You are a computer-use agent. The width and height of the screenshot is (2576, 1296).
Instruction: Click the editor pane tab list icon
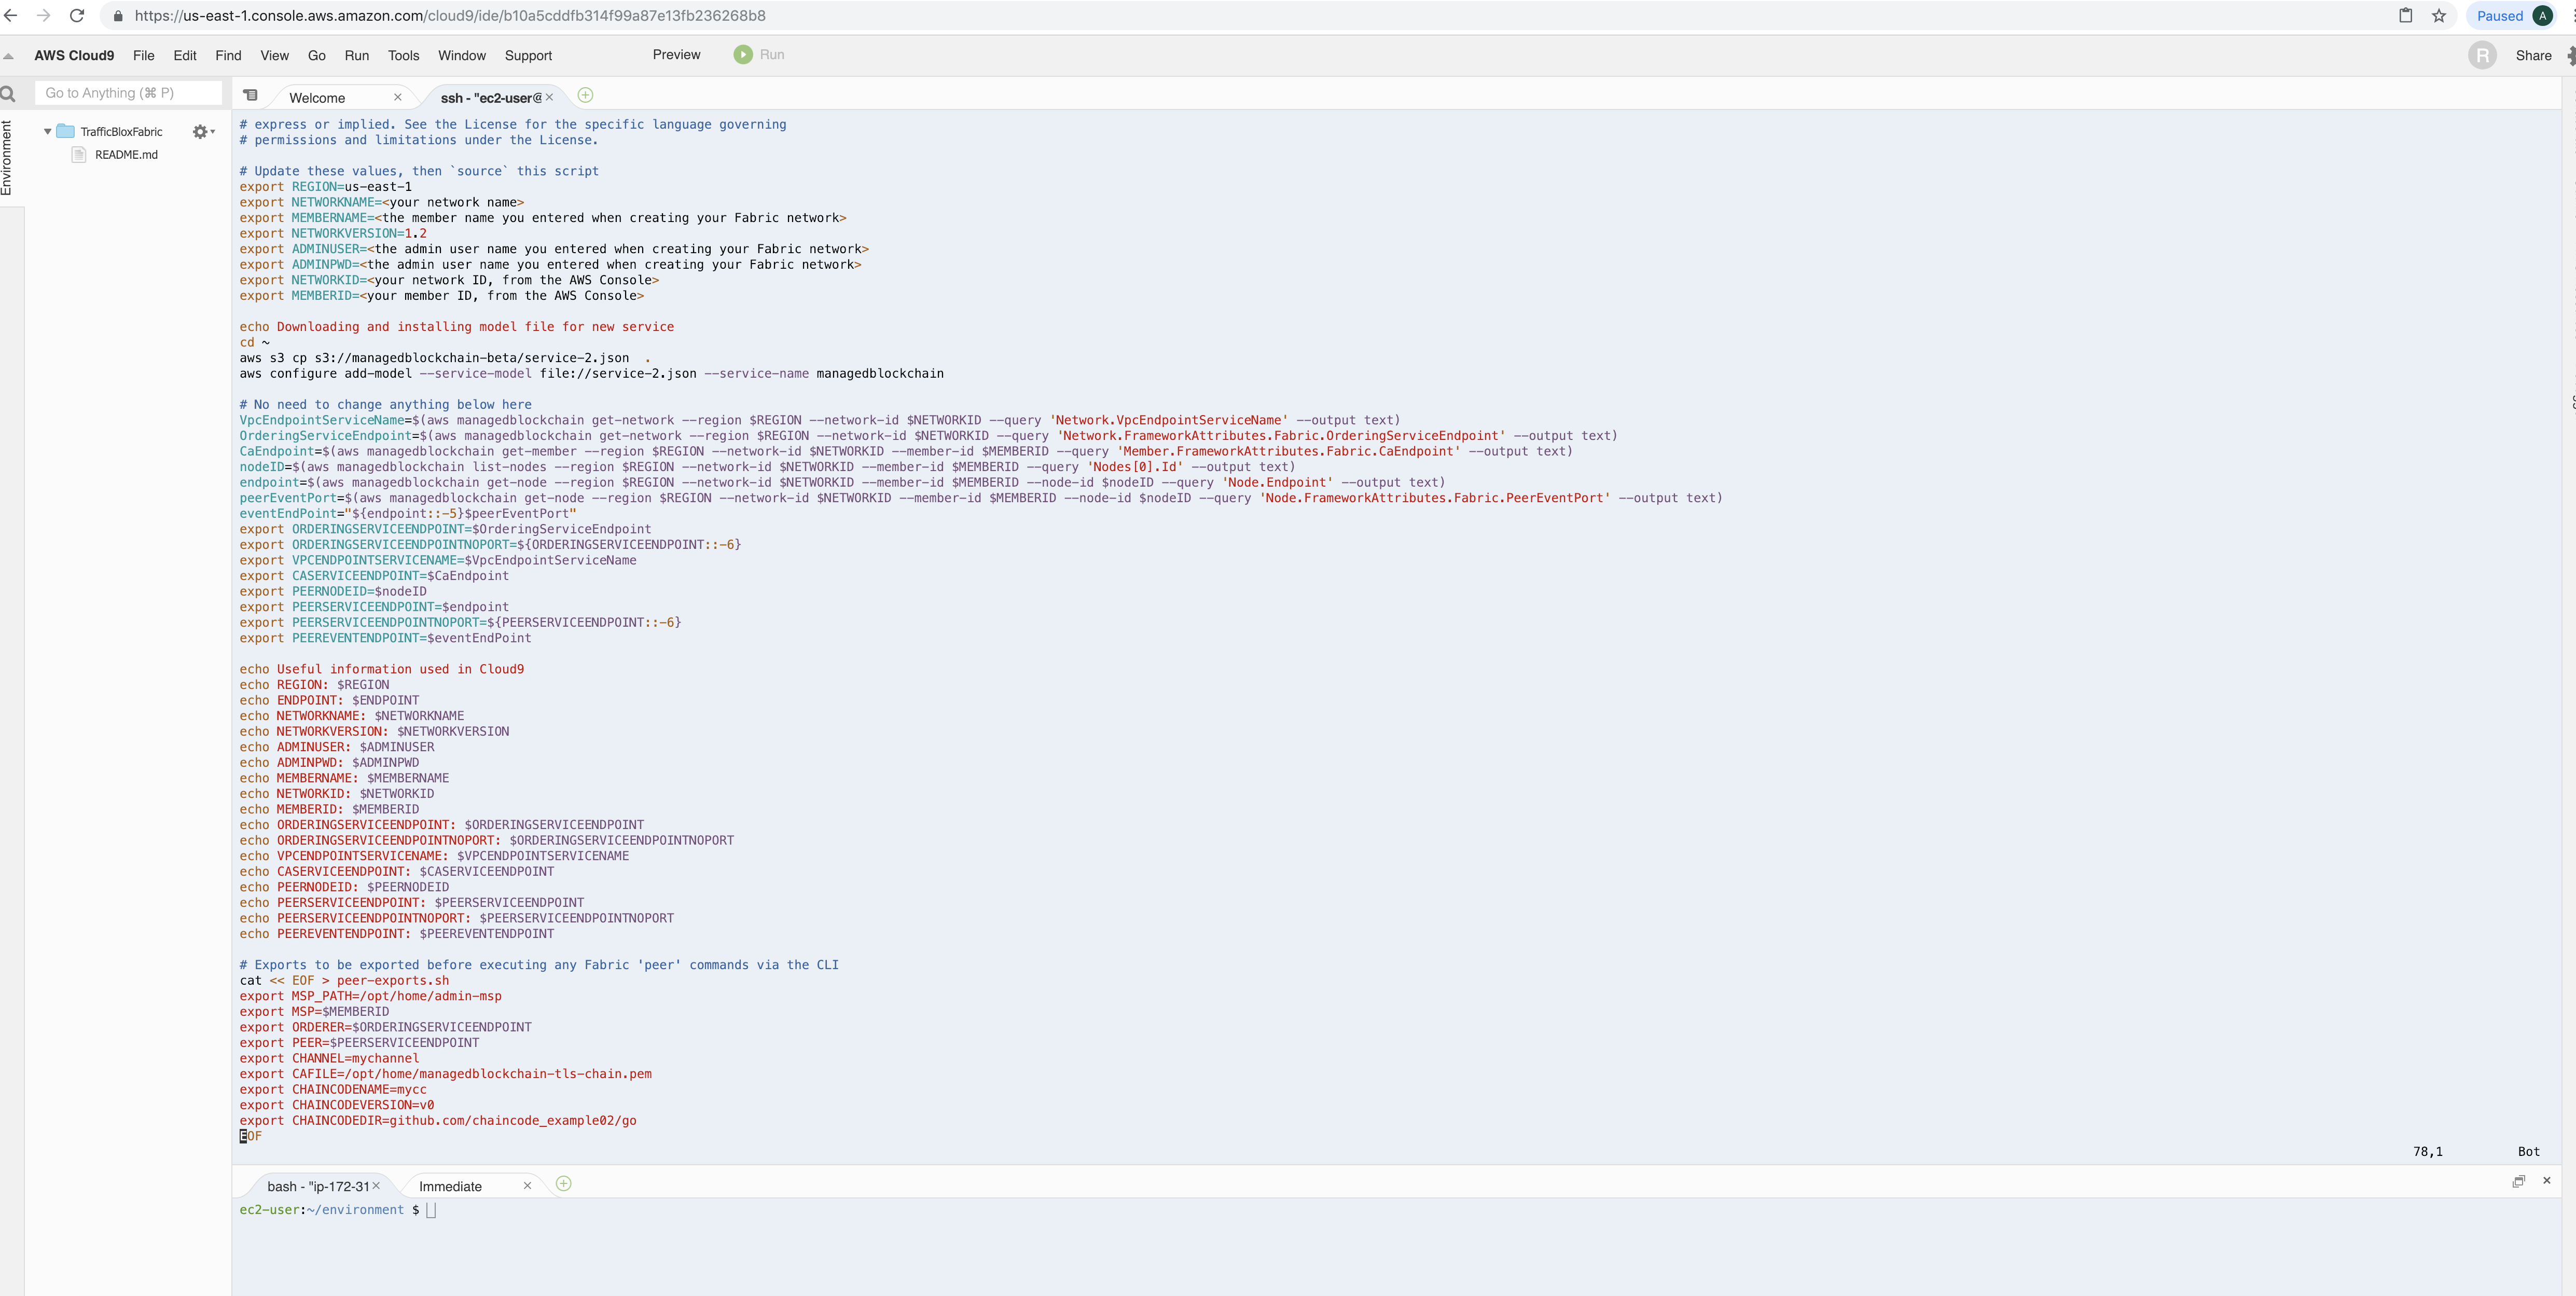point(251,96)
